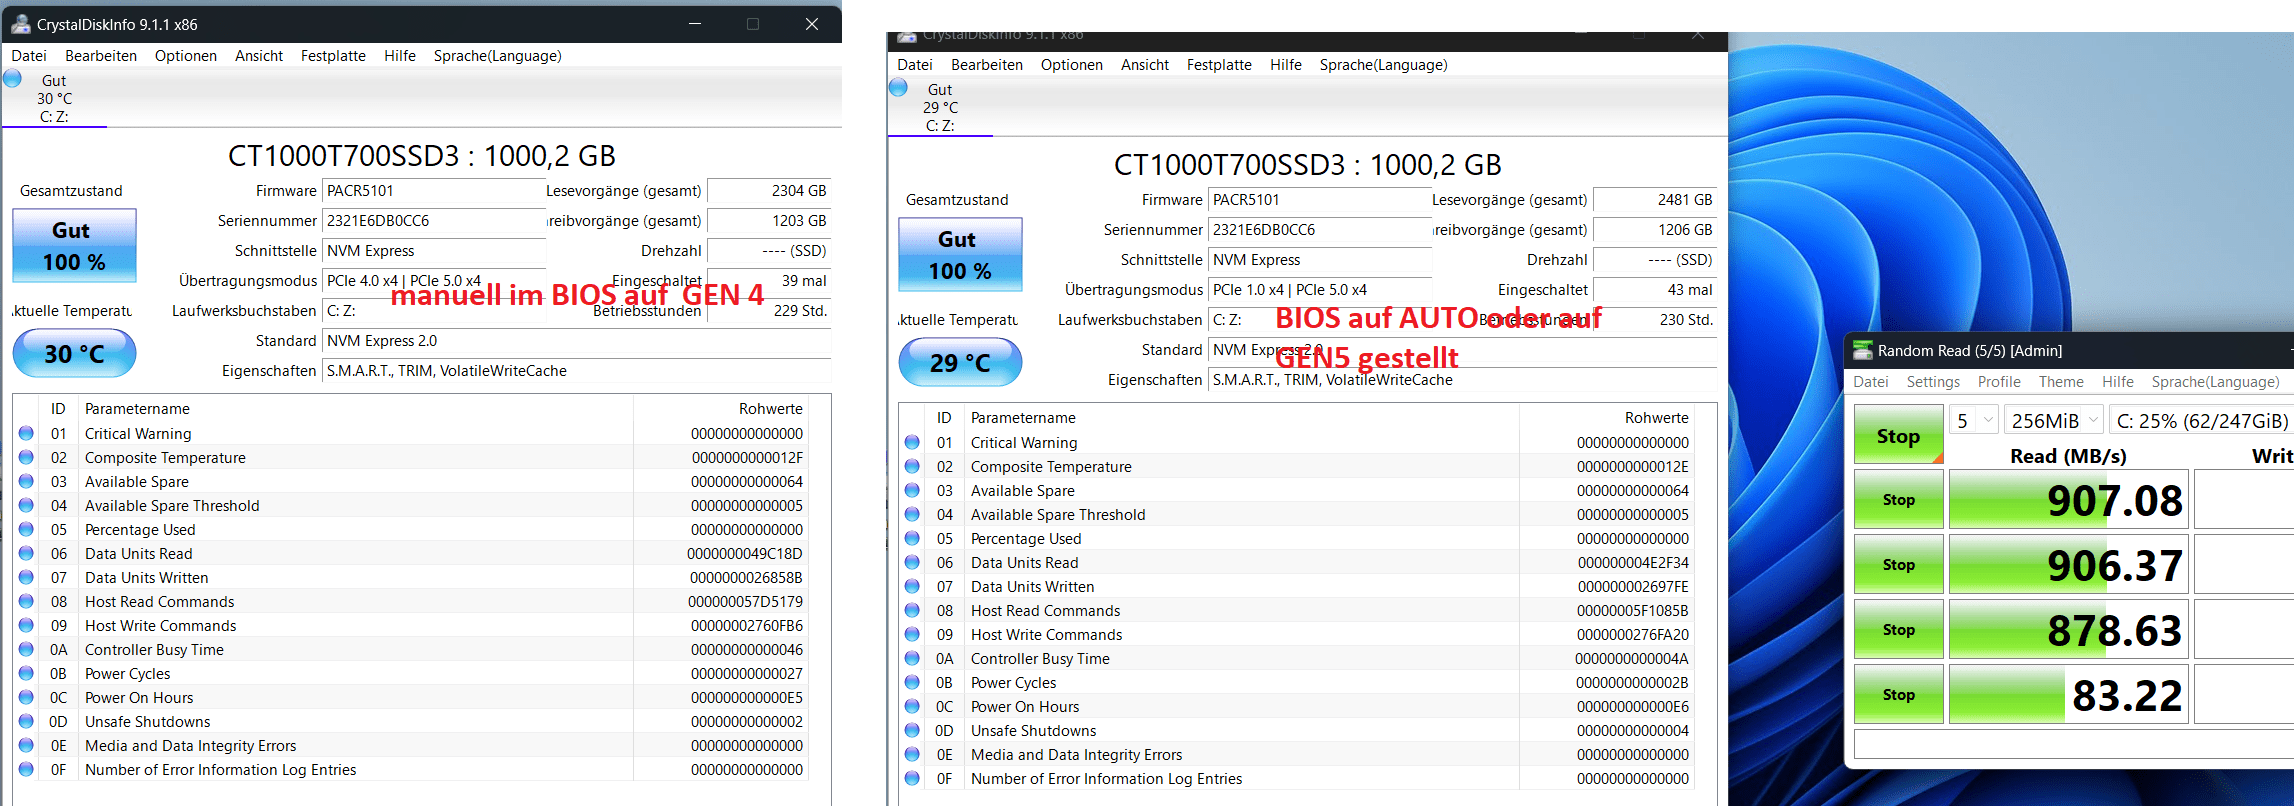Click the 30 °C temperature button in left window
Screen dimensions: 2294x806
pyautogui.click(x=74, y=354)
